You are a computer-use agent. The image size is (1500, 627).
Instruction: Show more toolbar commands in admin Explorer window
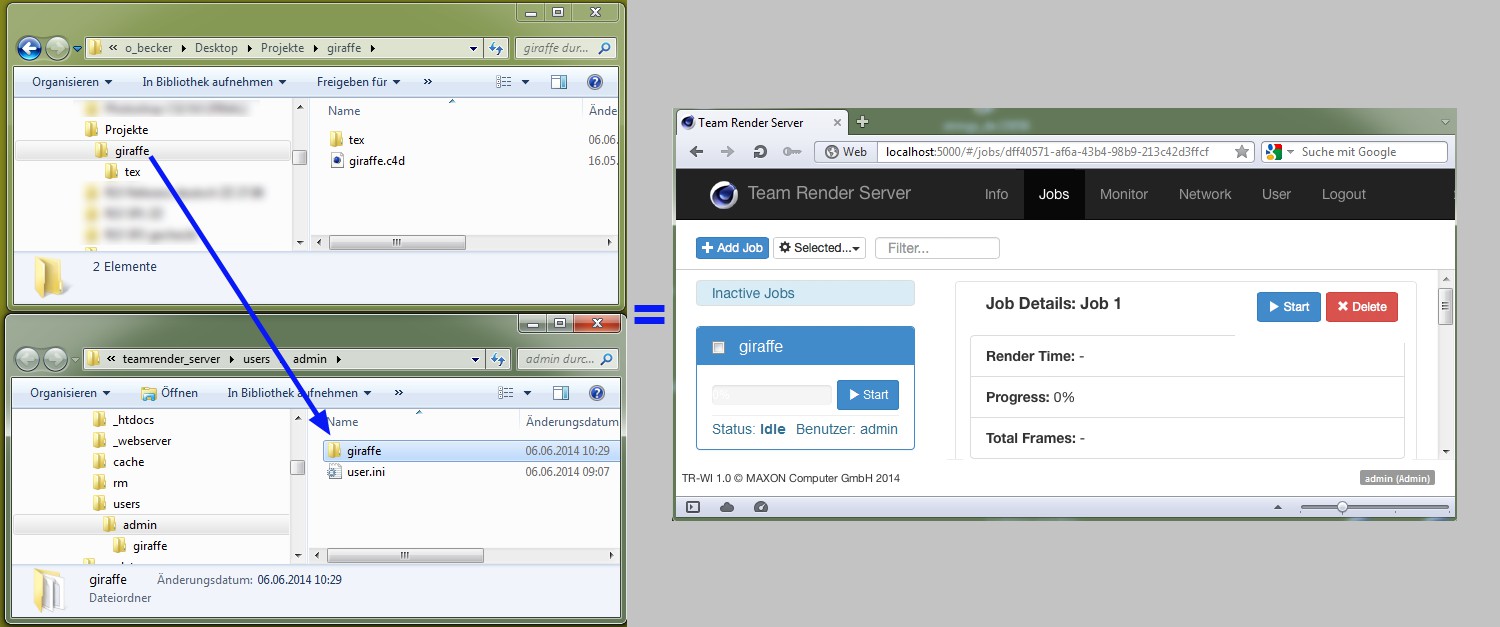coord(399,393)
